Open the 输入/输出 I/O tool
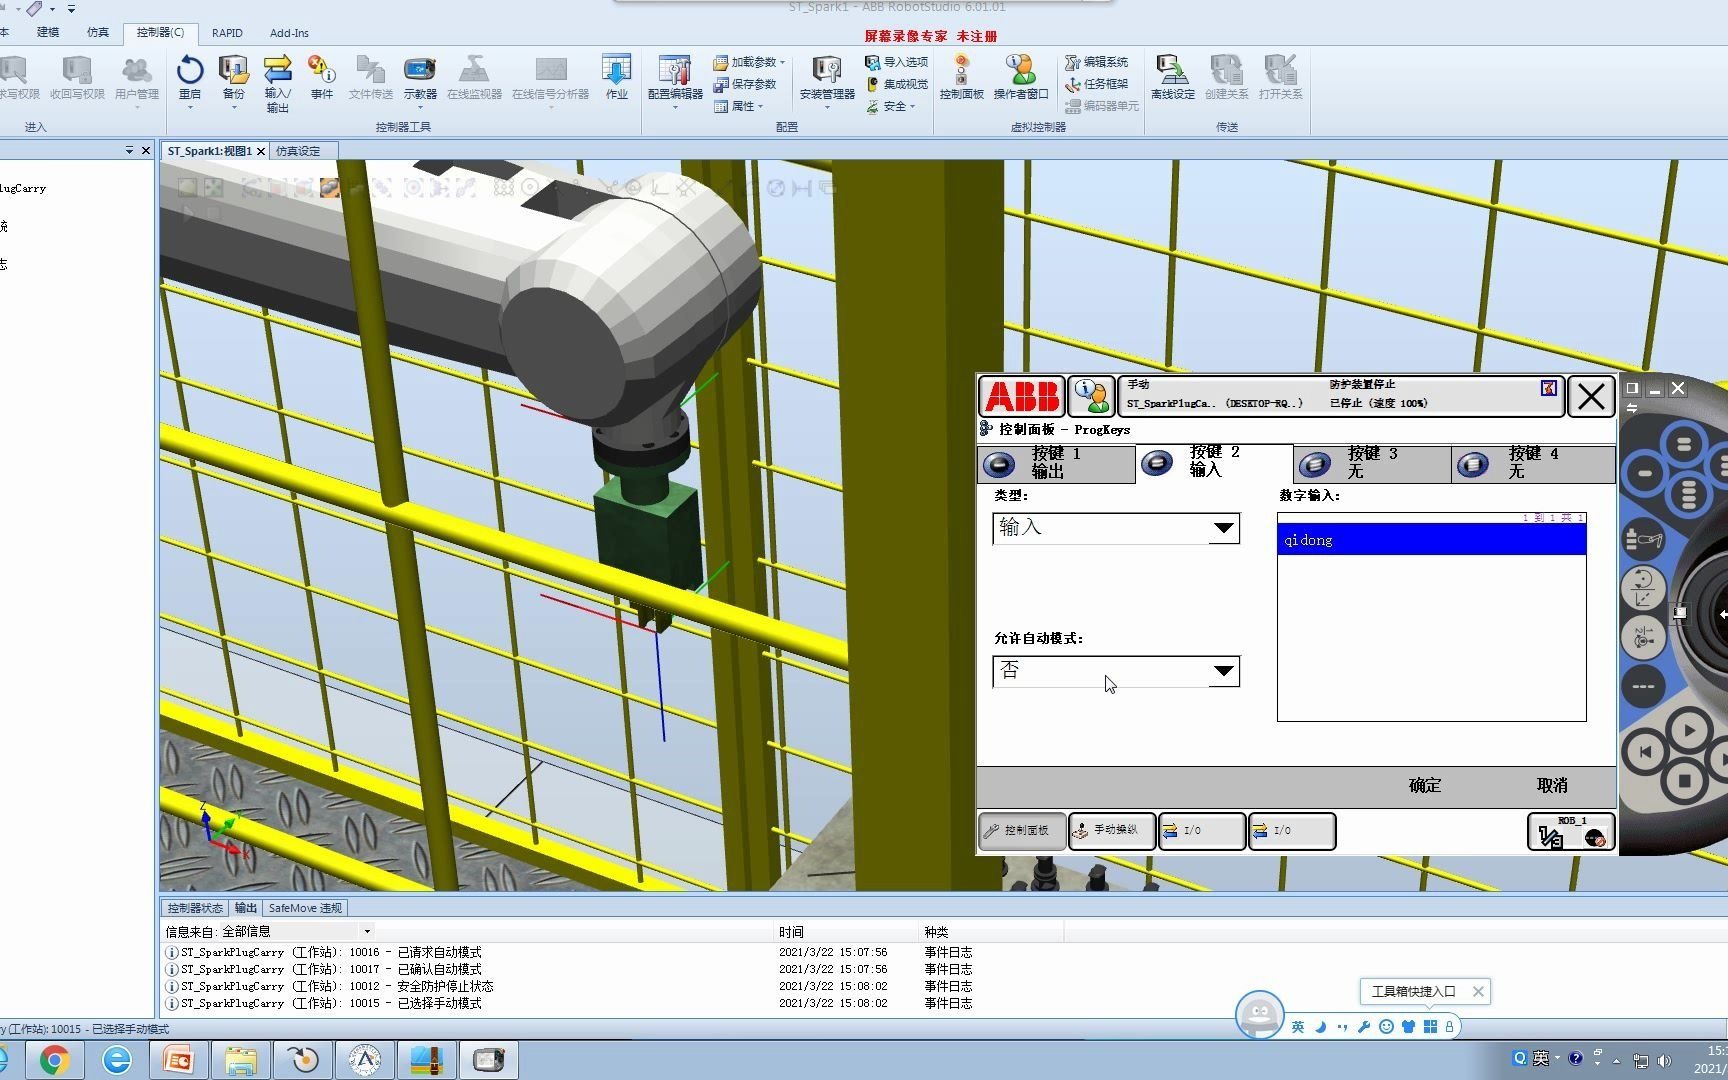The width and height of the screenshot is (1728, 1080). [x=277, y=83]
